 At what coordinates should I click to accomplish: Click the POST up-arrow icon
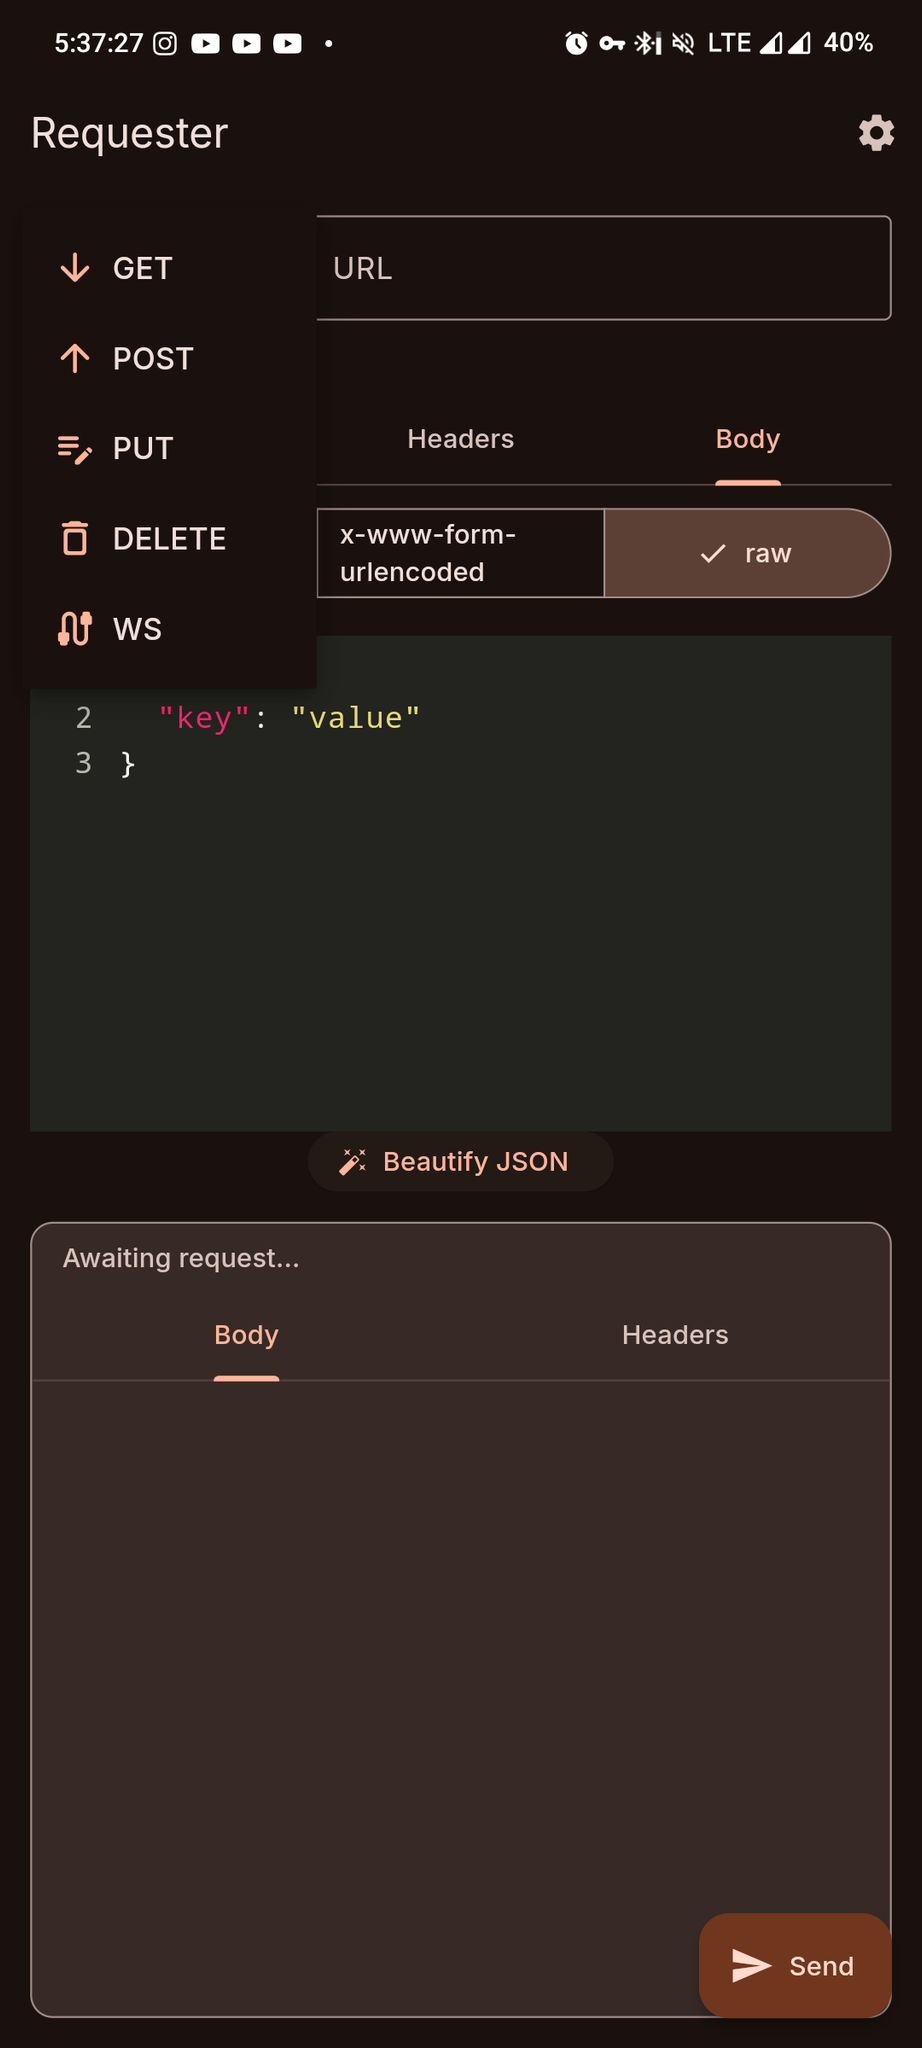point(75,358)
